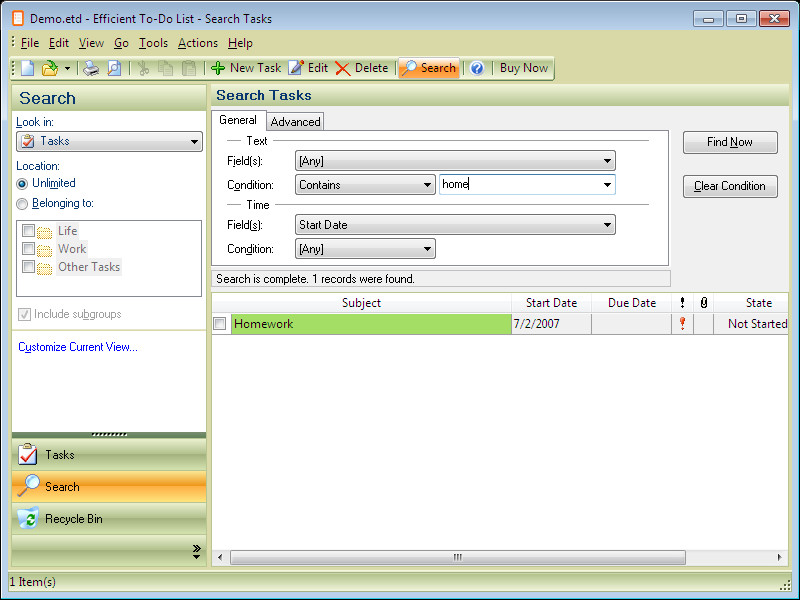Screen dimensions: 800x600
Task: Check the Work folder checkbox
Action: 29,249
